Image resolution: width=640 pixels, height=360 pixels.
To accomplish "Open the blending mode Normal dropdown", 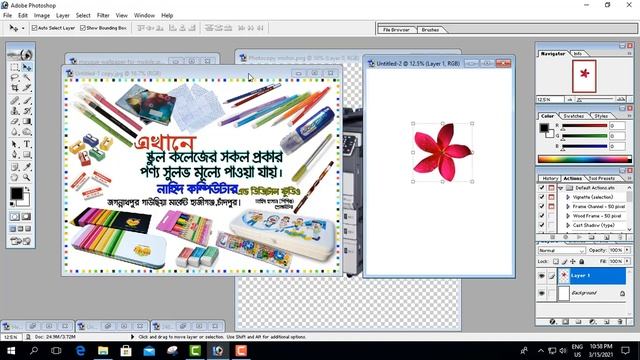I will (x=562, y=250).
